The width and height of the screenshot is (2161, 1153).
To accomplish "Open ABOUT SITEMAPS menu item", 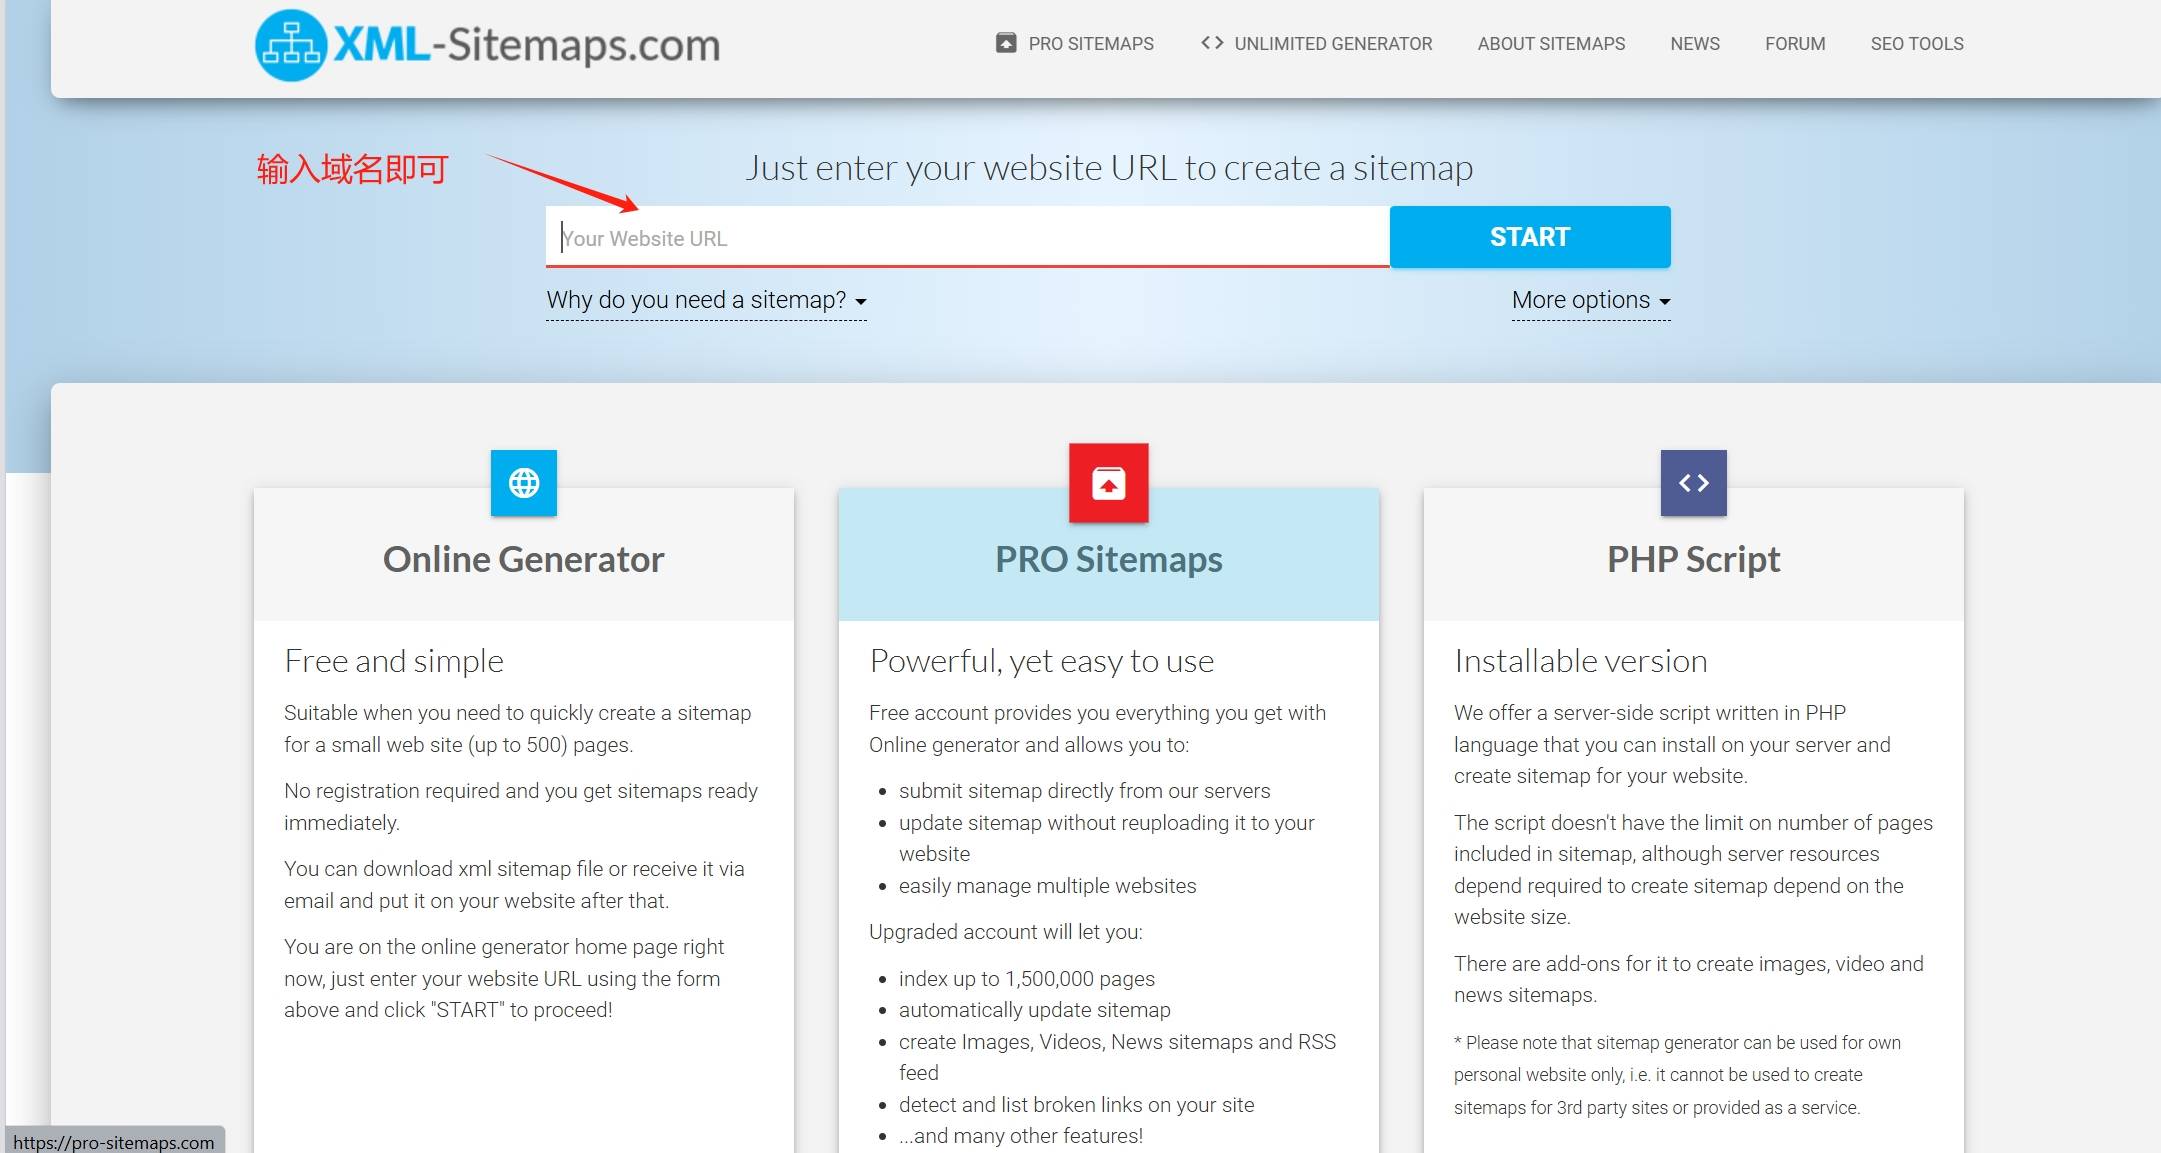I will click(1551, 44).
